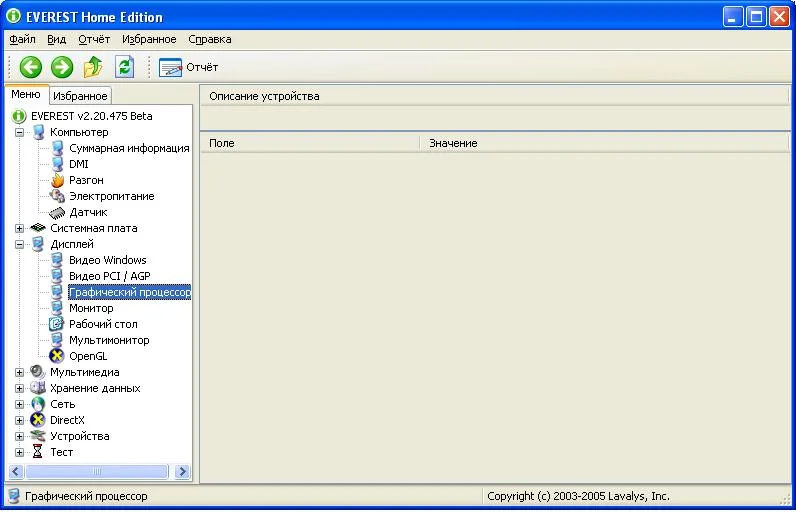Open Суммарная информация icon in tree
Image resolution: width=796 pixels, height=512 pixels.
tap(57, 148)
